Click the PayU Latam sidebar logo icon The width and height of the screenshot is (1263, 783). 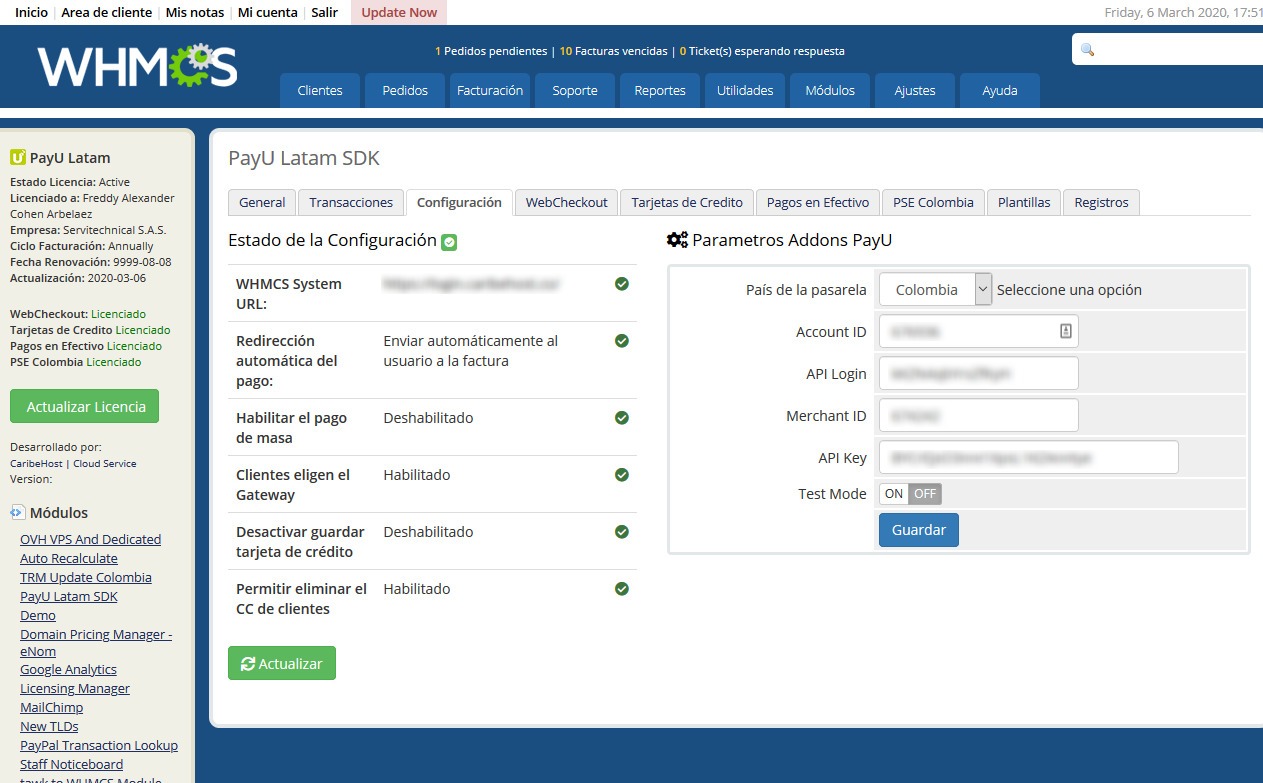(17, 157)
